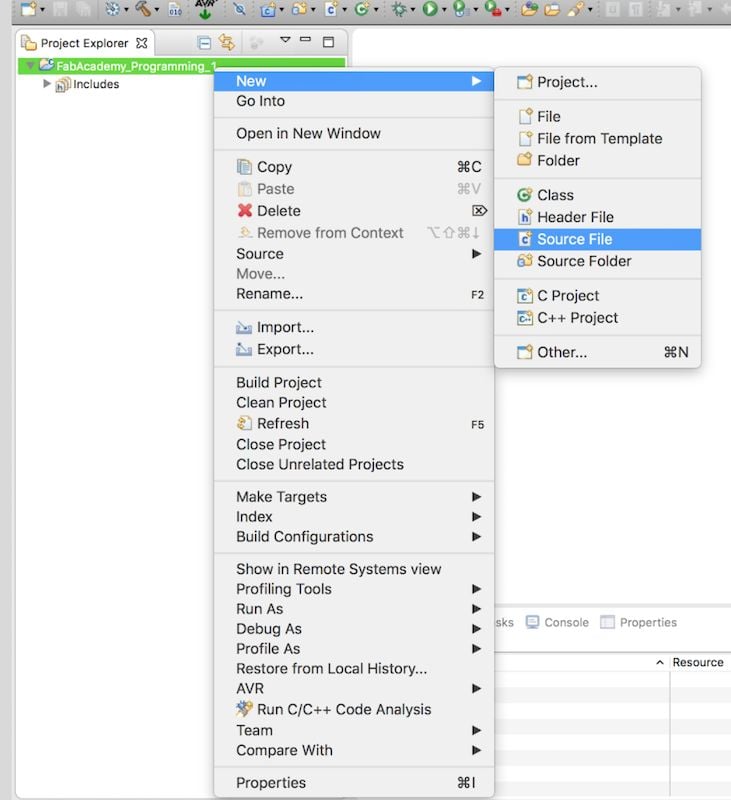Select Folder in the New submenu
731x800 pixels.
coord(597,160)
